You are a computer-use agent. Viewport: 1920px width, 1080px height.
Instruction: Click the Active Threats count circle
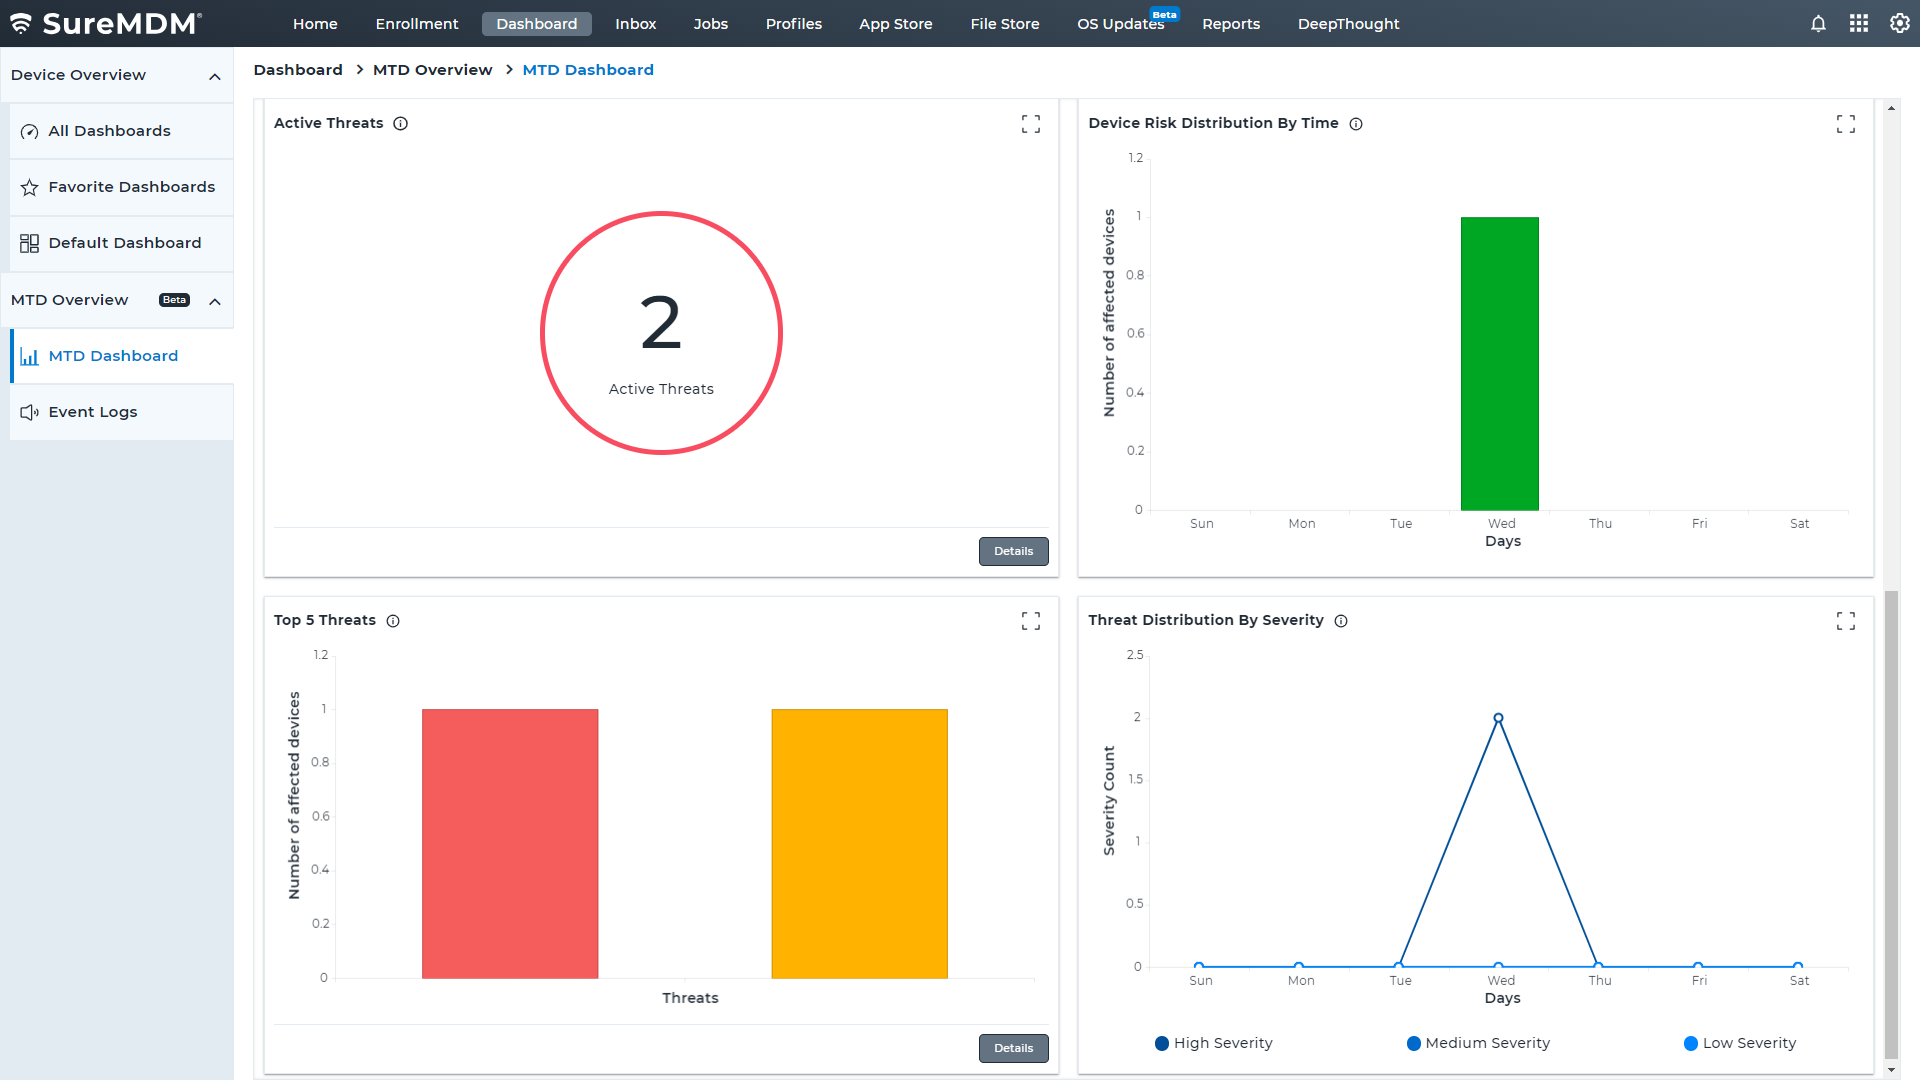(661, 333)
